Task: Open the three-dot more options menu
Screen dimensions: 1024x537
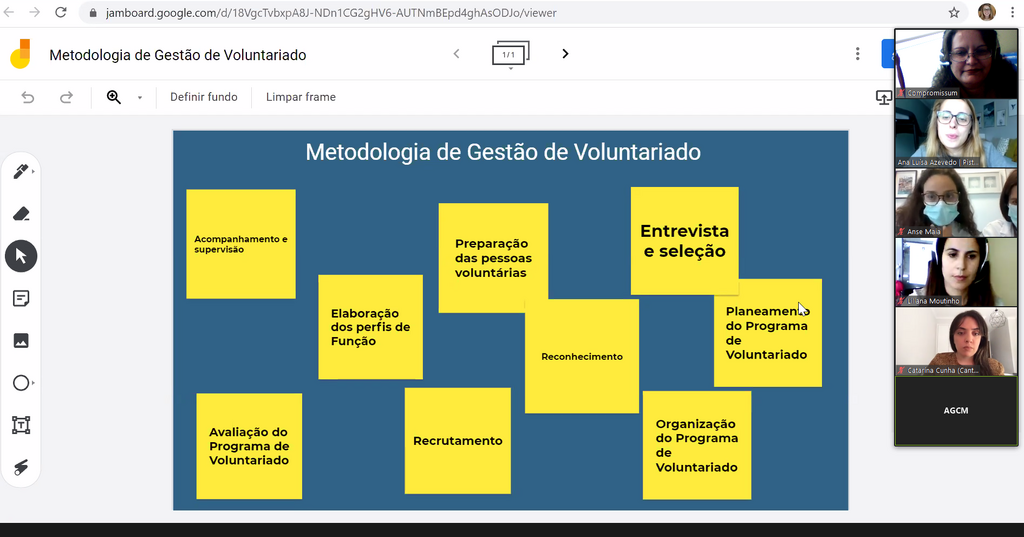Action: click(x=857, y=54)
